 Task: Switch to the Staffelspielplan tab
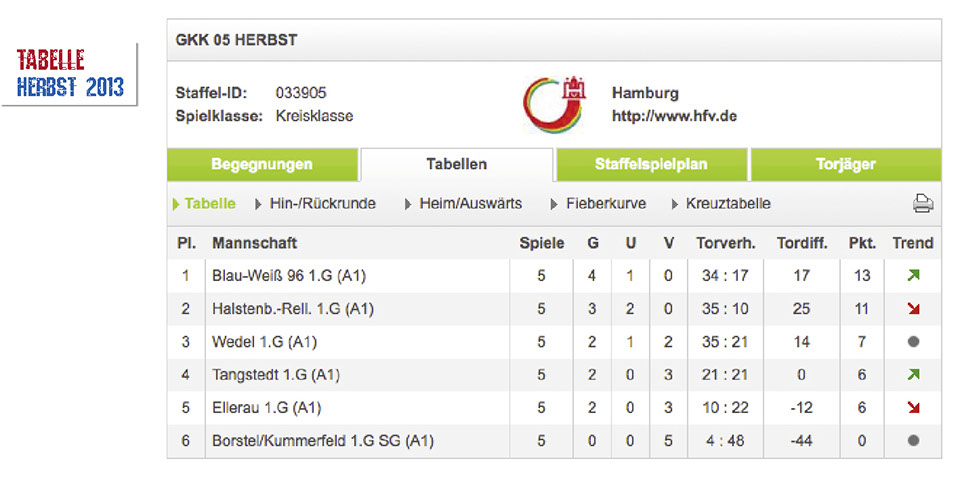650,165
